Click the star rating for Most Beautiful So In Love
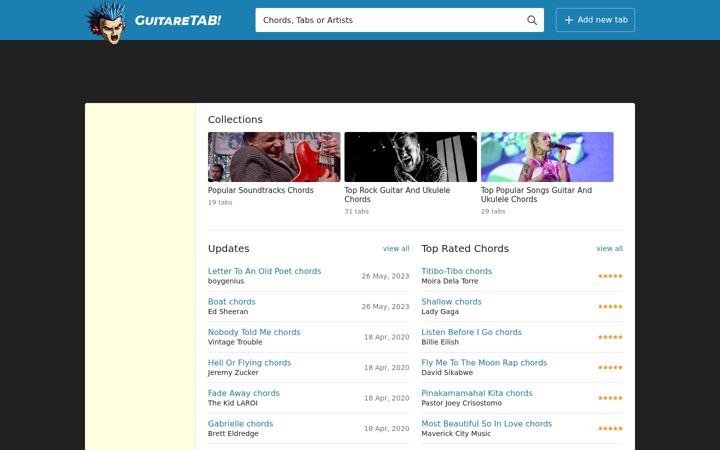The height and width of the screenshot is (450, 720). tap(610, 428)
